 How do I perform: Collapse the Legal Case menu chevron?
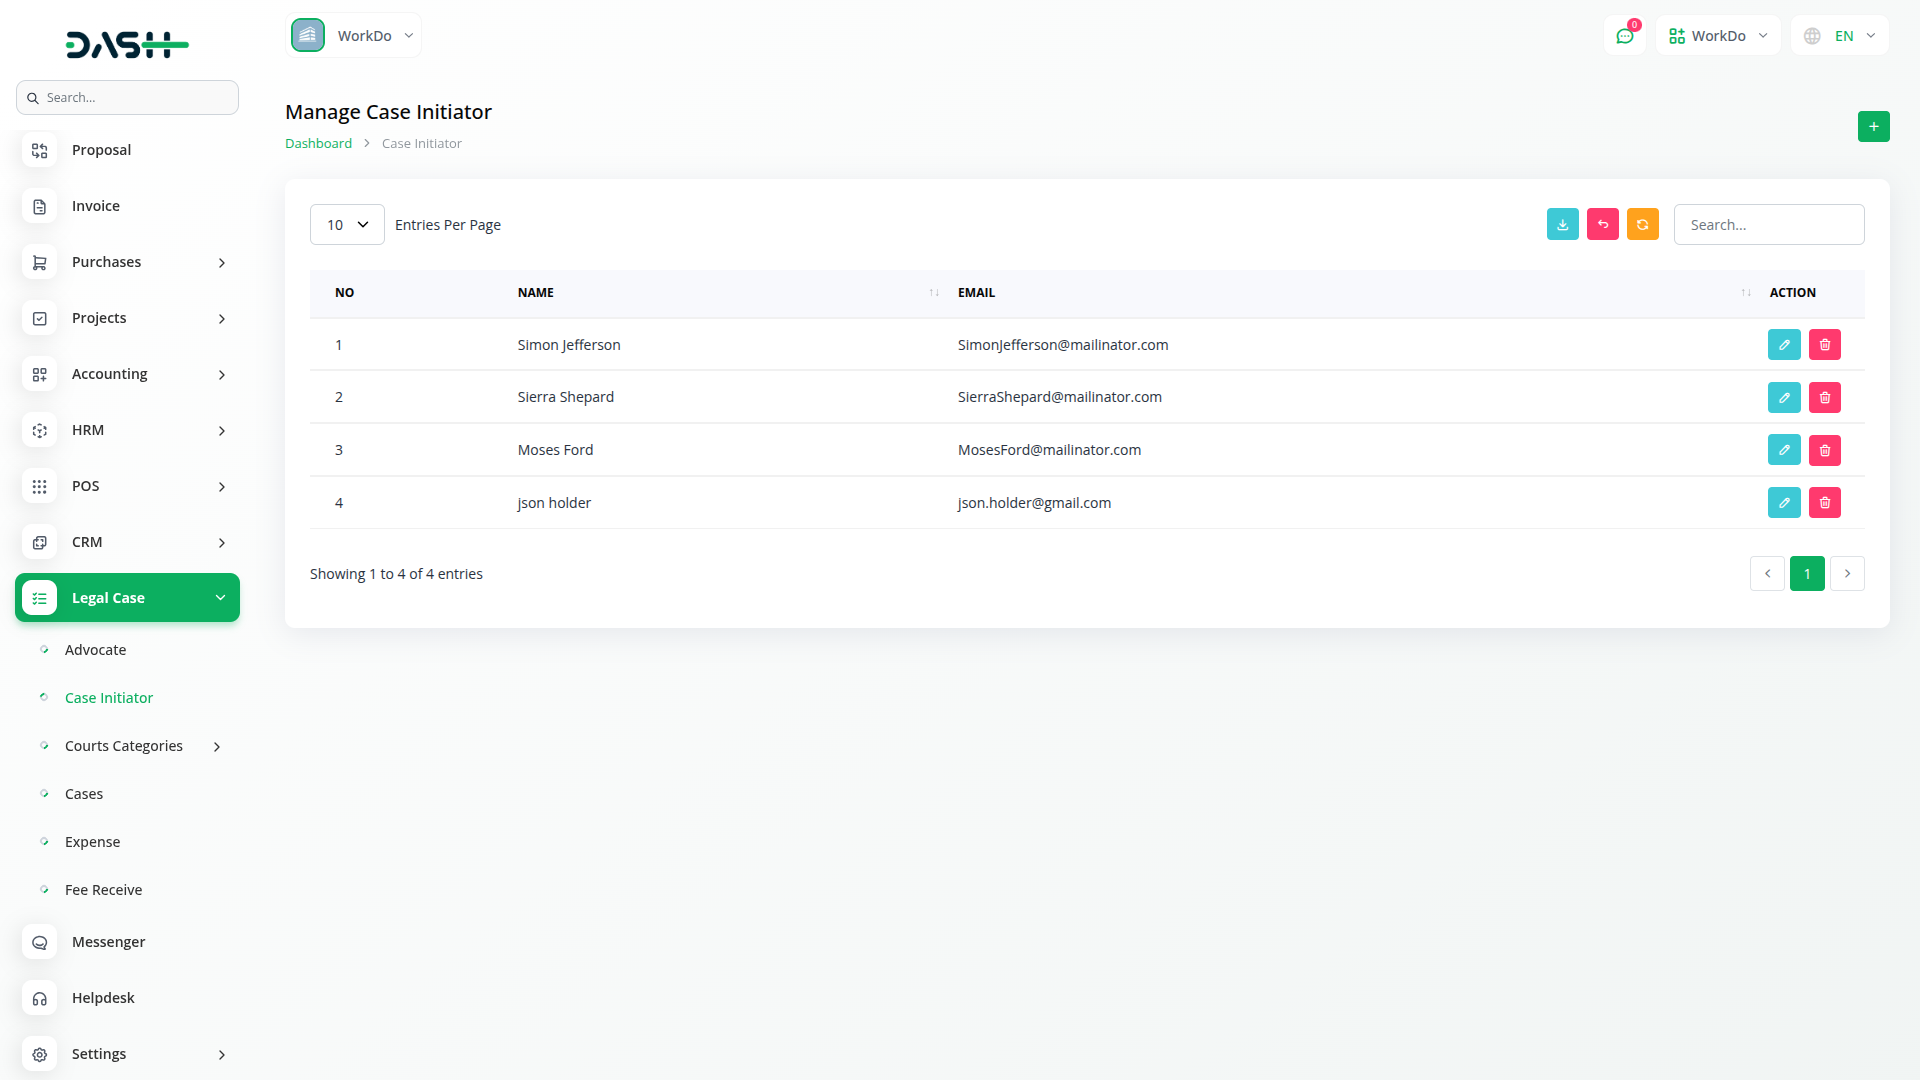(220, 598)
